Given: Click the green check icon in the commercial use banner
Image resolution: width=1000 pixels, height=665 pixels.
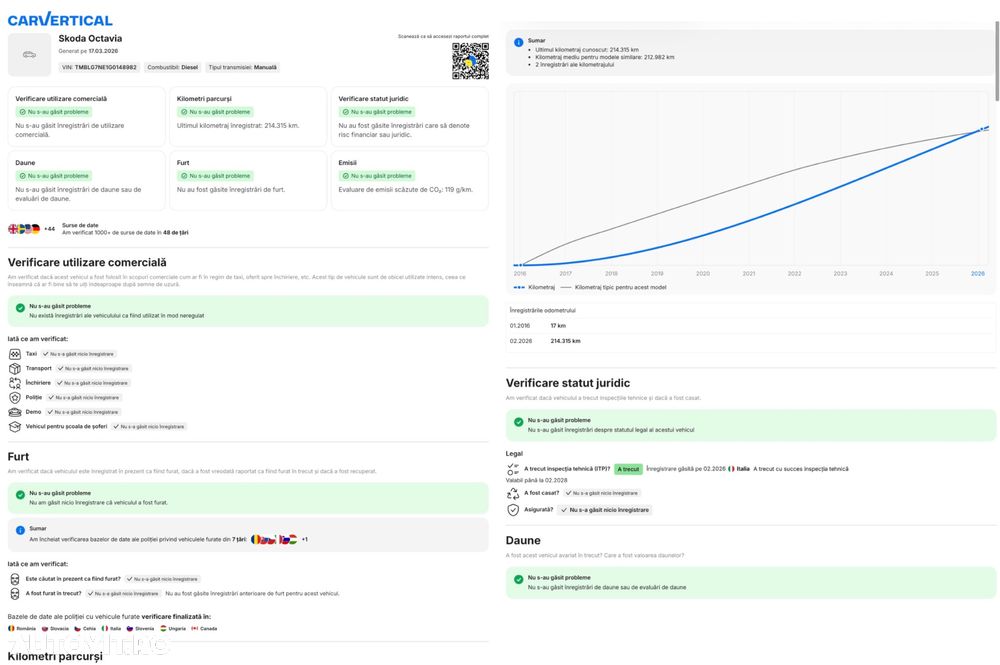Looking at the screenshot, I should [x=20, y=307].
